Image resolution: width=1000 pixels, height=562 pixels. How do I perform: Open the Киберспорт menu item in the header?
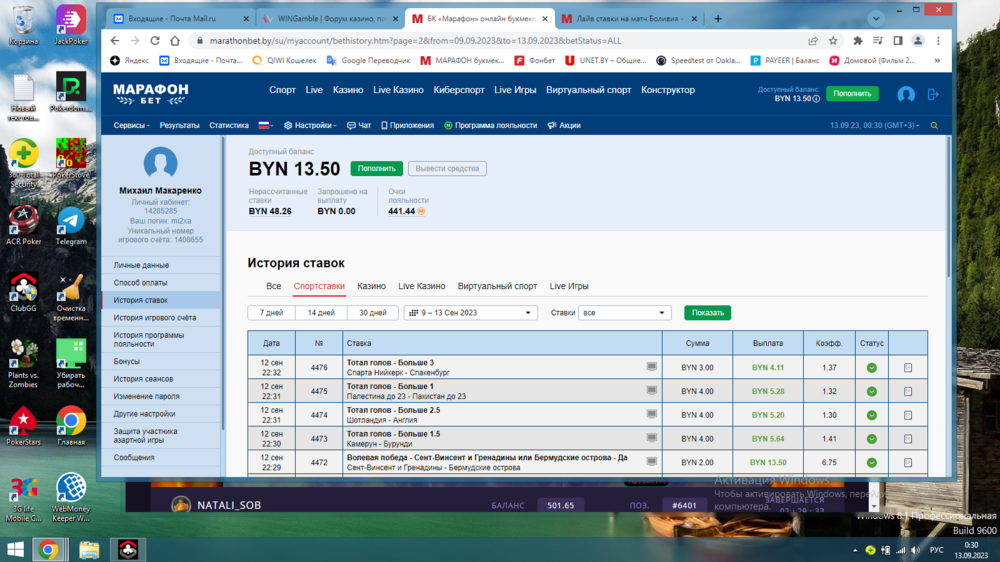click(x=459, y=90)
